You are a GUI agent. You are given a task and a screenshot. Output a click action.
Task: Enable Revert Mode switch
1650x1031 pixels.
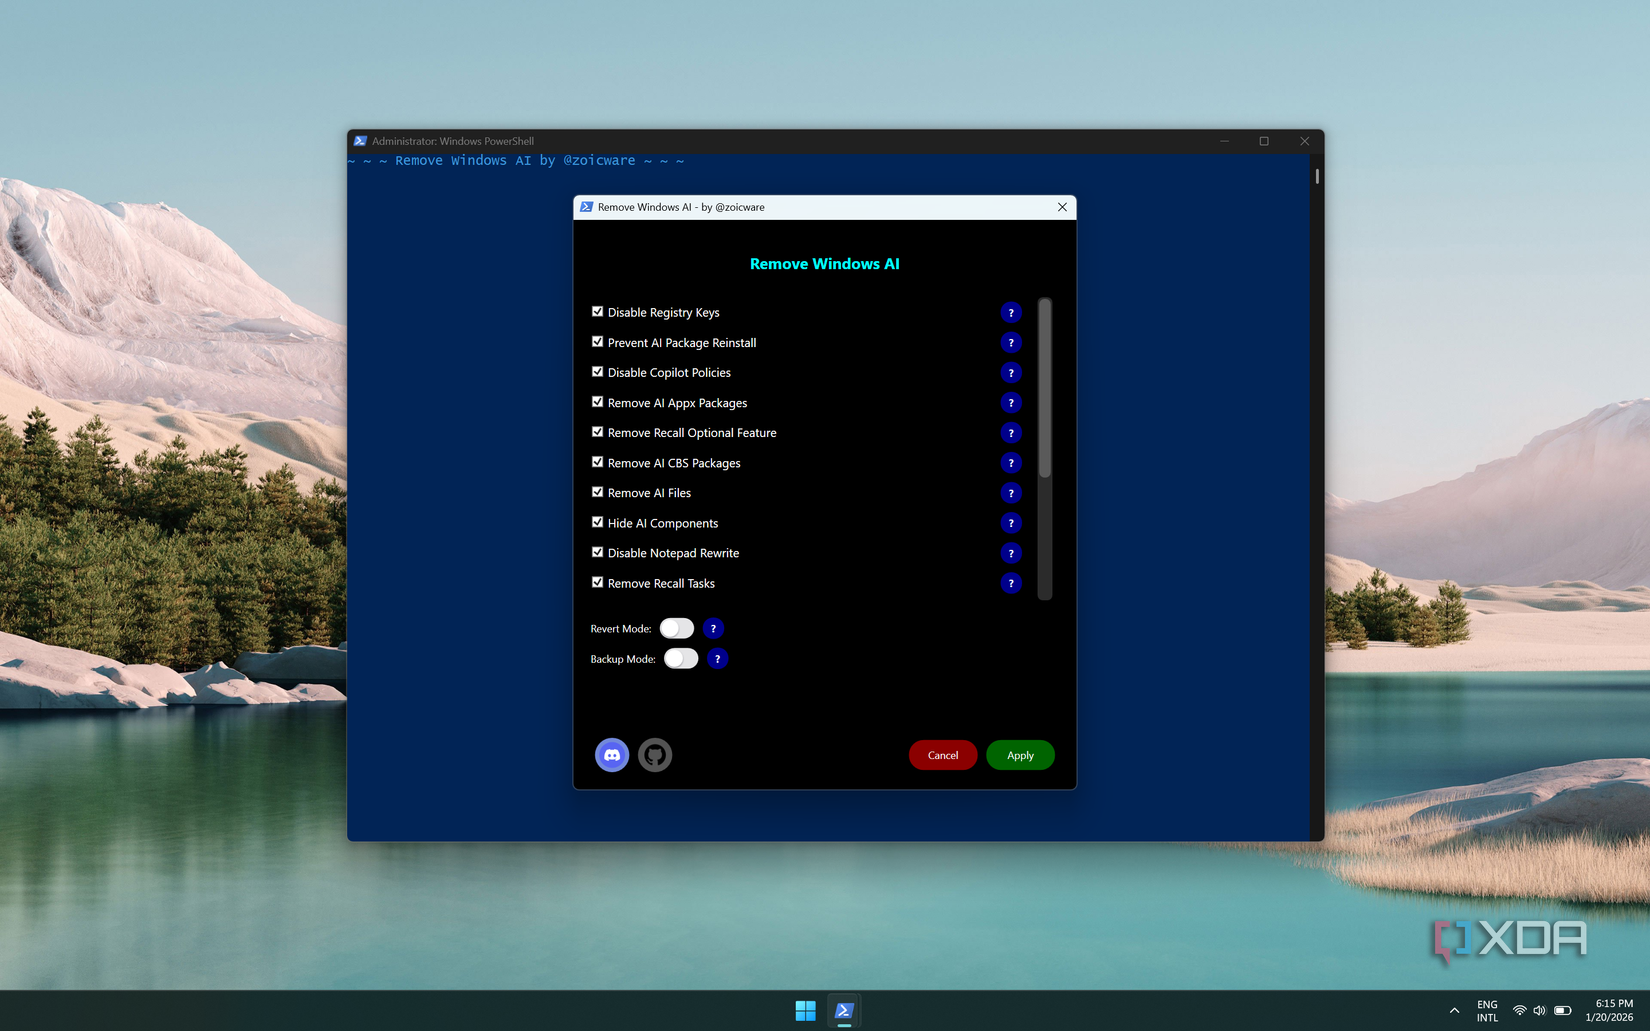tap(677, 628)
